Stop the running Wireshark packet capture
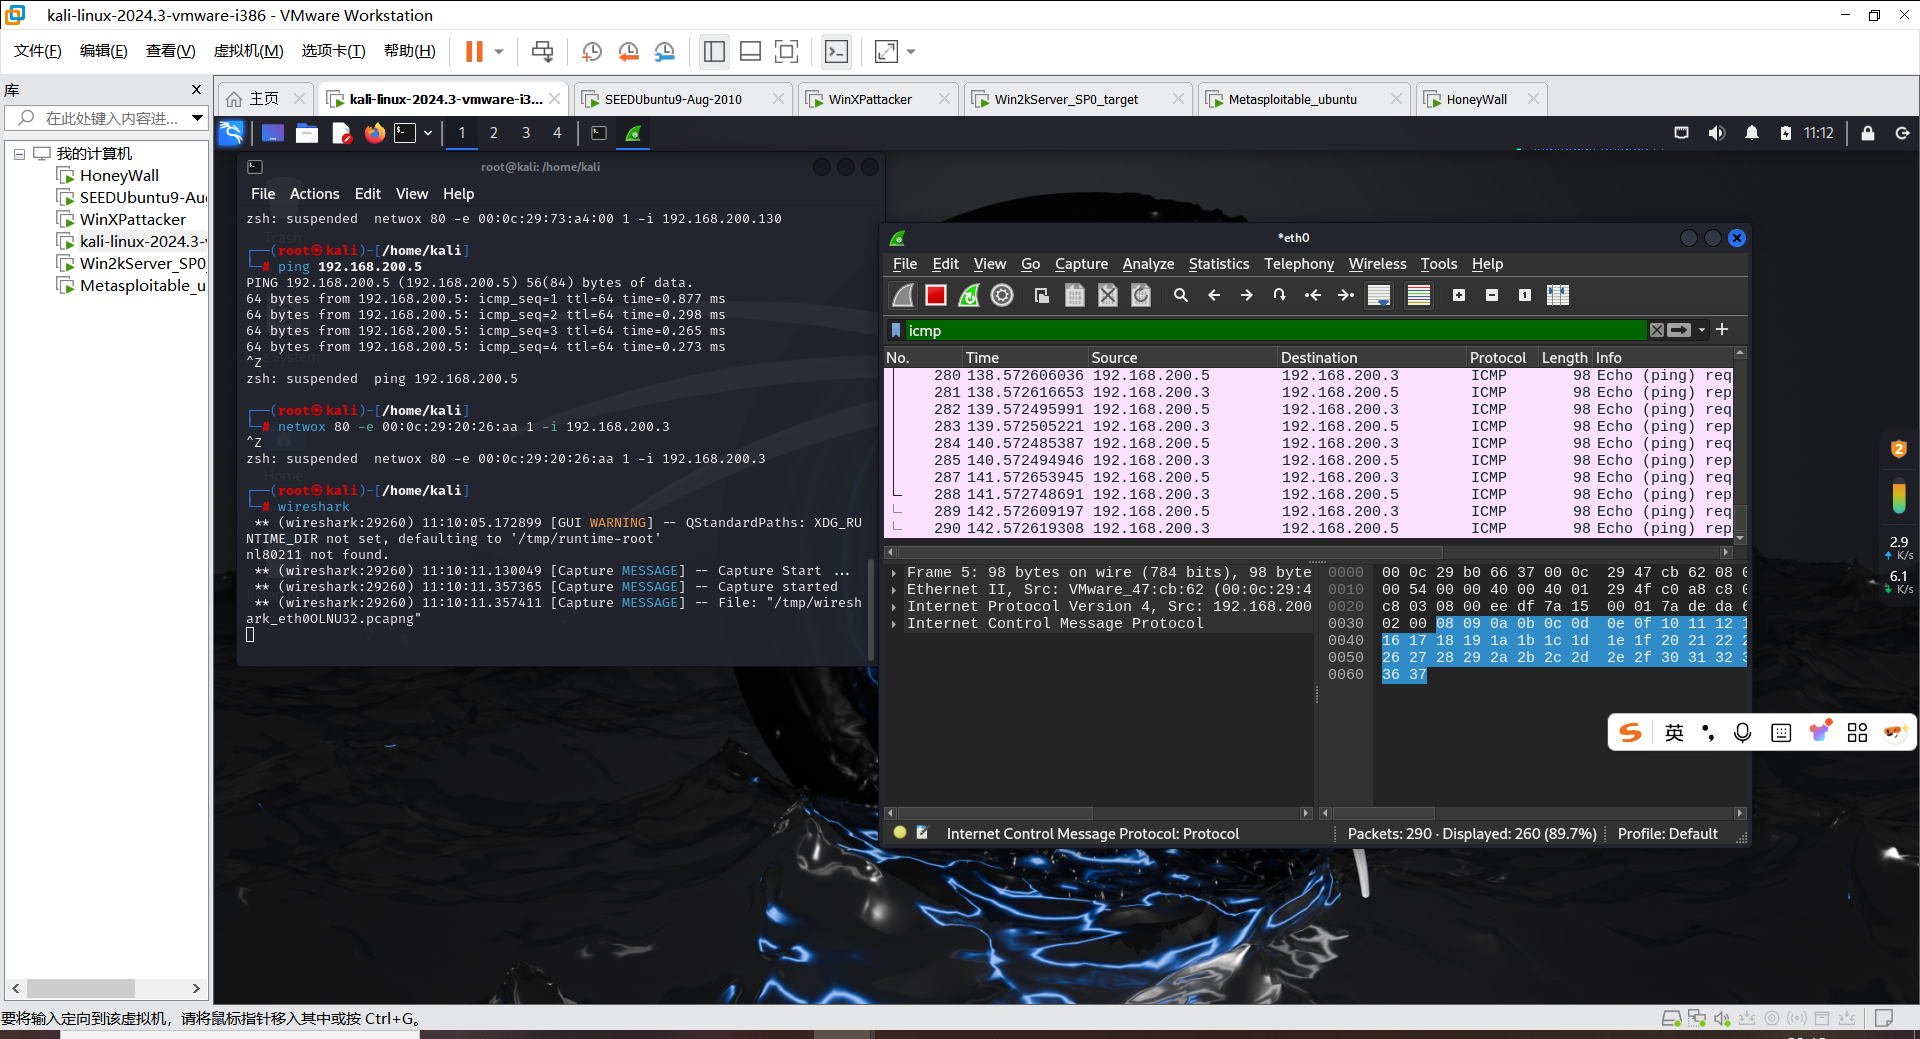 pos(935,295)
